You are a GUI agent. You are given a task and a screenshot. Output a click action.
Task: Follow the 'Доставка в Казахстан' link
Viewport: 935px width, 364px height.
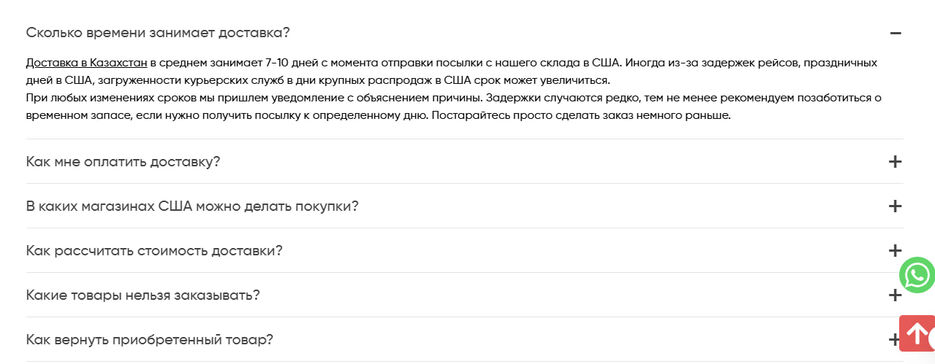tap(86, 63)
